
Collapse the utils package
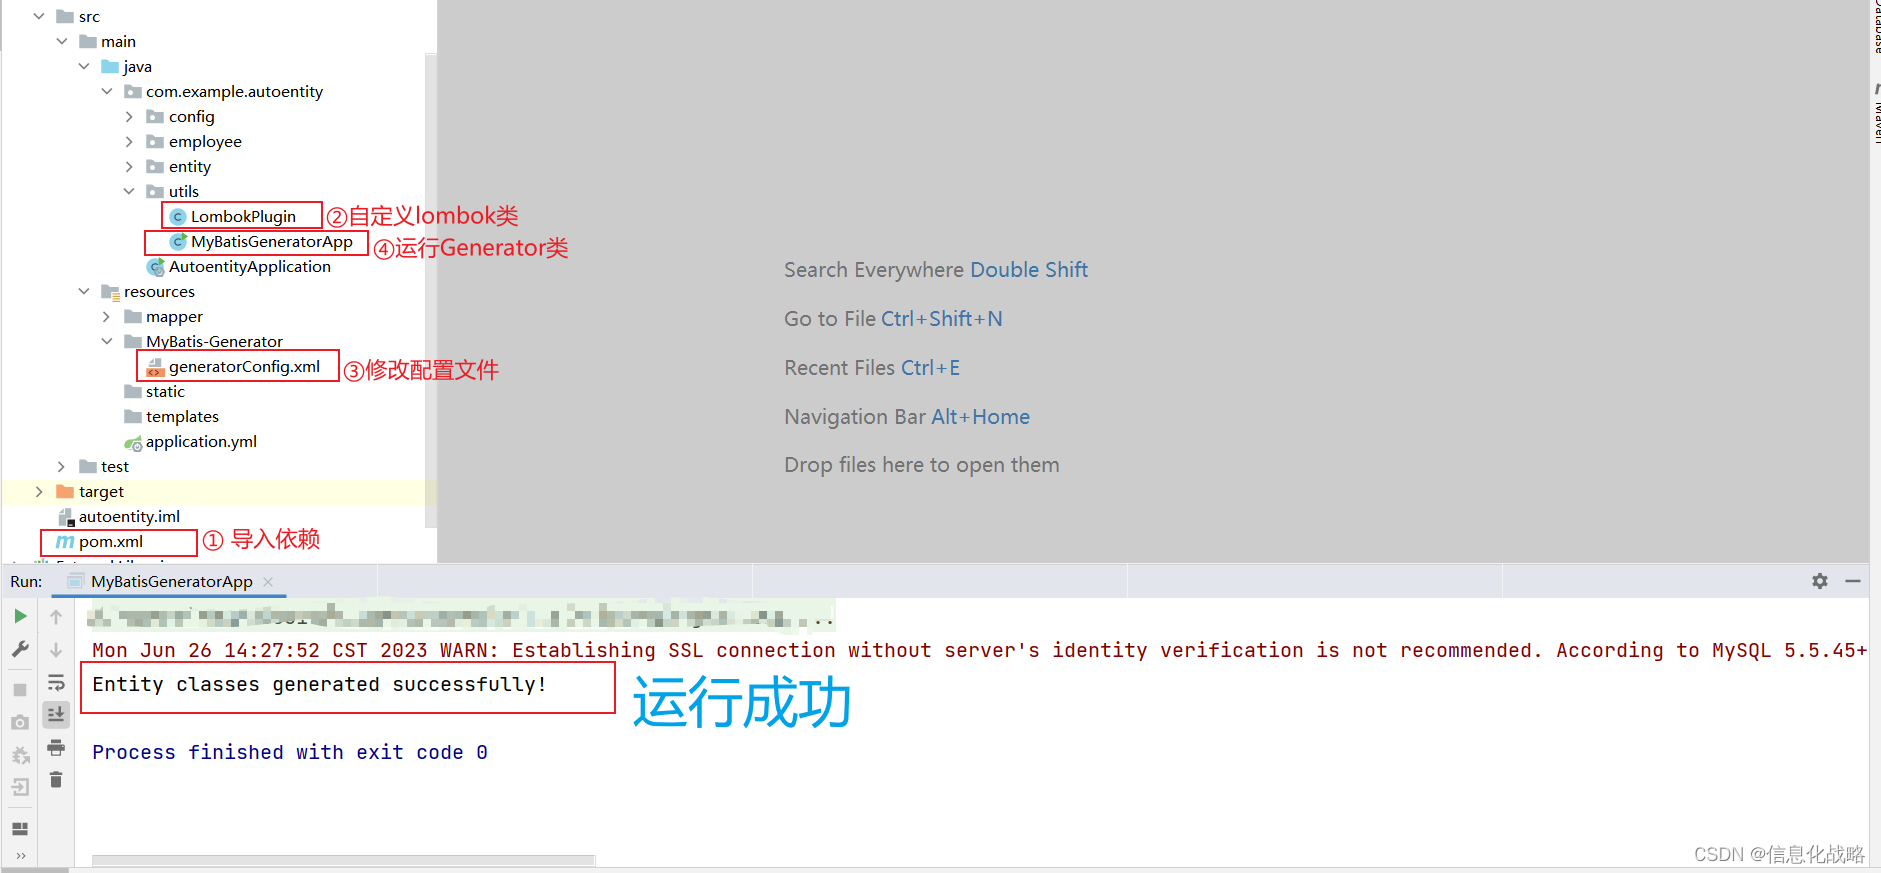[x=129, y=191]
